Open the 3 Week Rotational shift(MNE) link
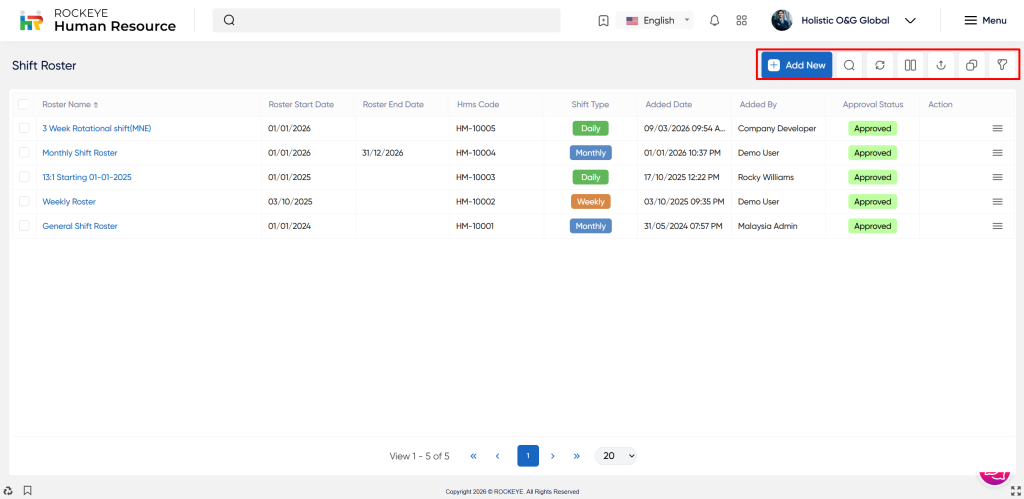The width and height of the screenshot is (1024, 499). [96, 128]
